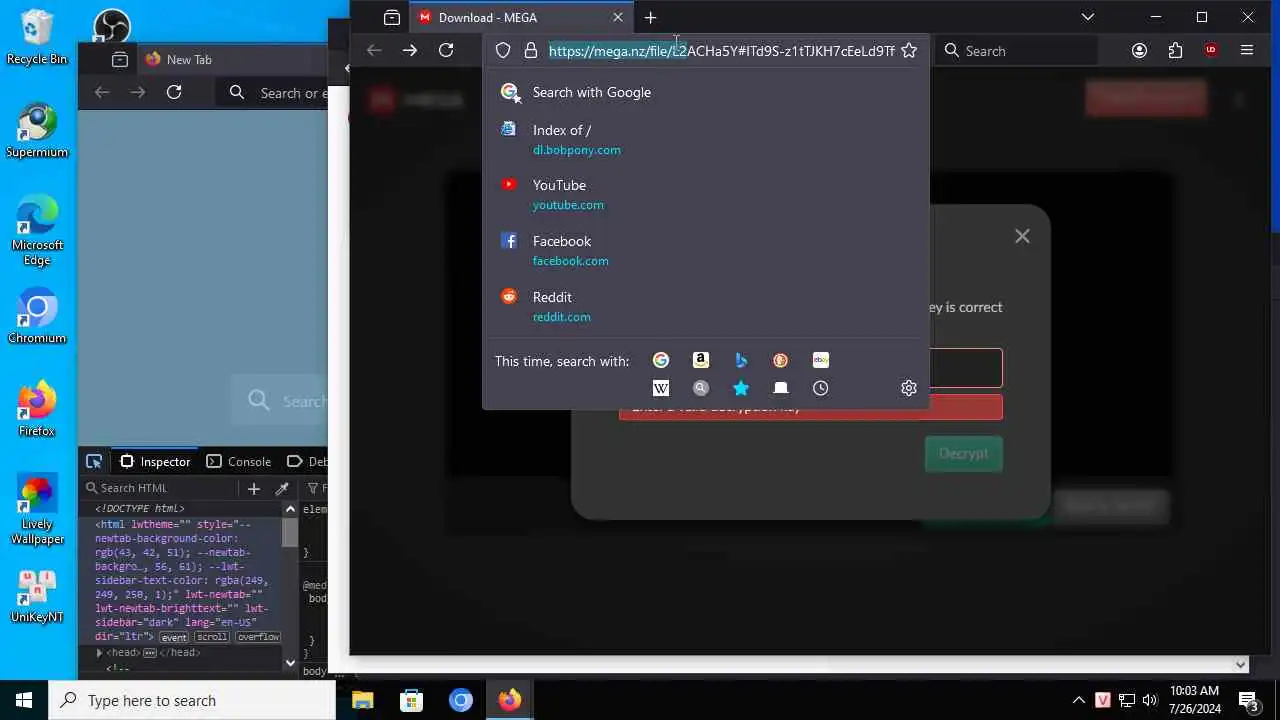The width and height of the screenshot is (1280, 720).
Task: Click the <!DOCTYPE html> line in Inspector
Action: pos(141,509)
